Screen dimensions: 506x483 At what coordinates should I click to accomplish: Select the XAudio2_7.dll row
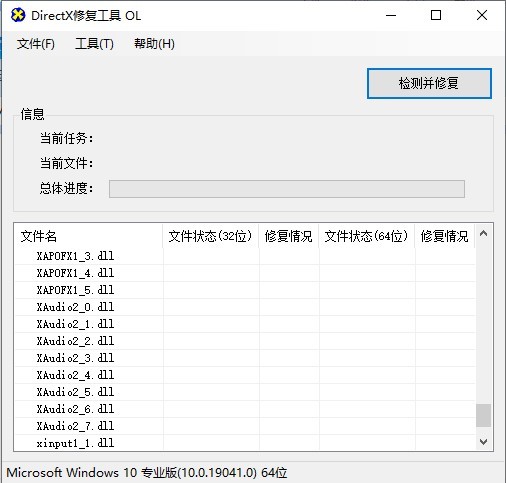(245, 426)
